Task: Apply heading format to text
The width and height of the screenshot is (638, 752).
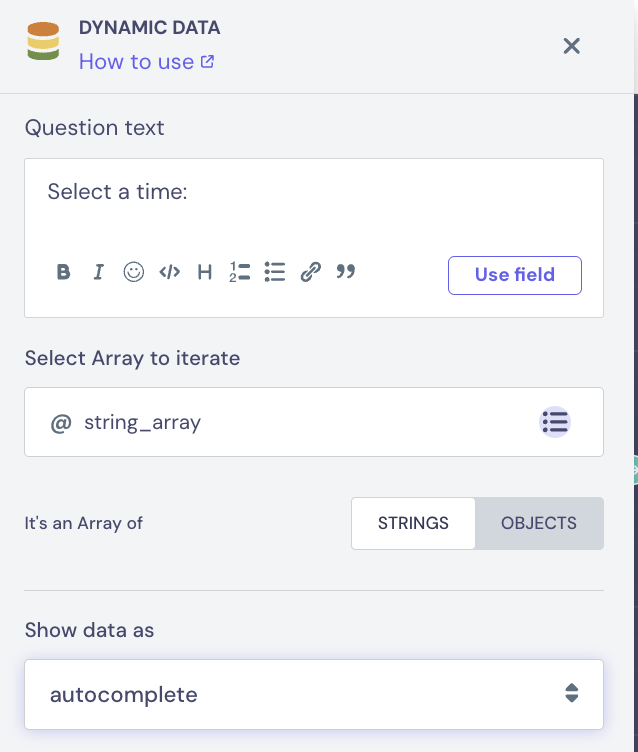Action: click(205, 272)
